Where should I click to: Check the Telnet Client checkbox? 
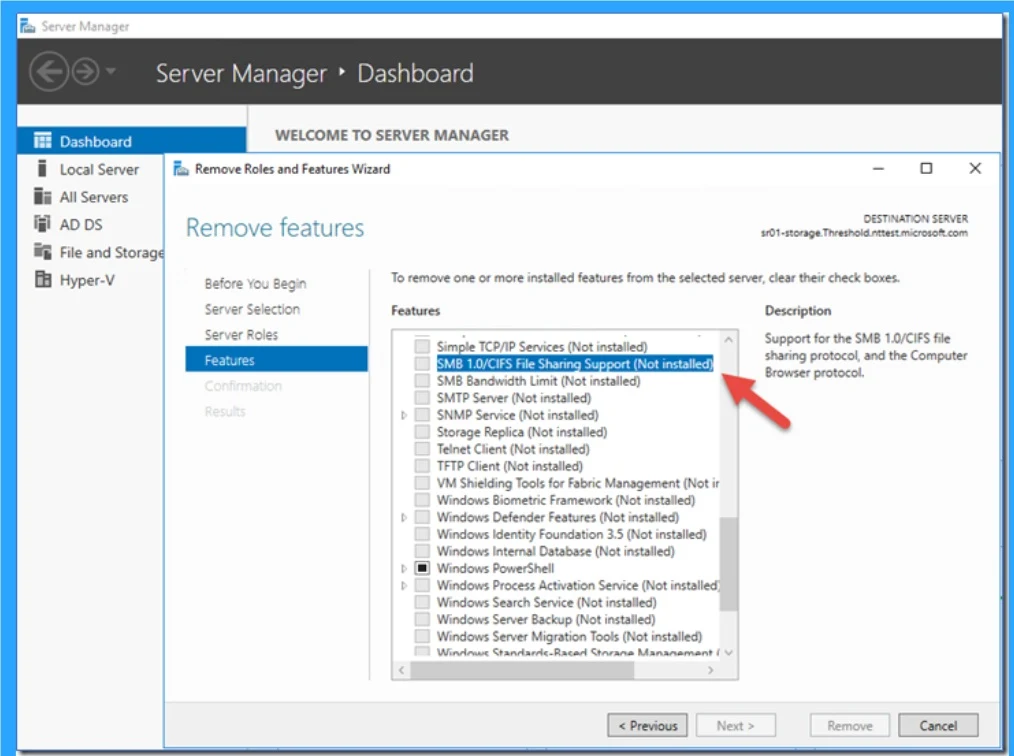point(422,449)
